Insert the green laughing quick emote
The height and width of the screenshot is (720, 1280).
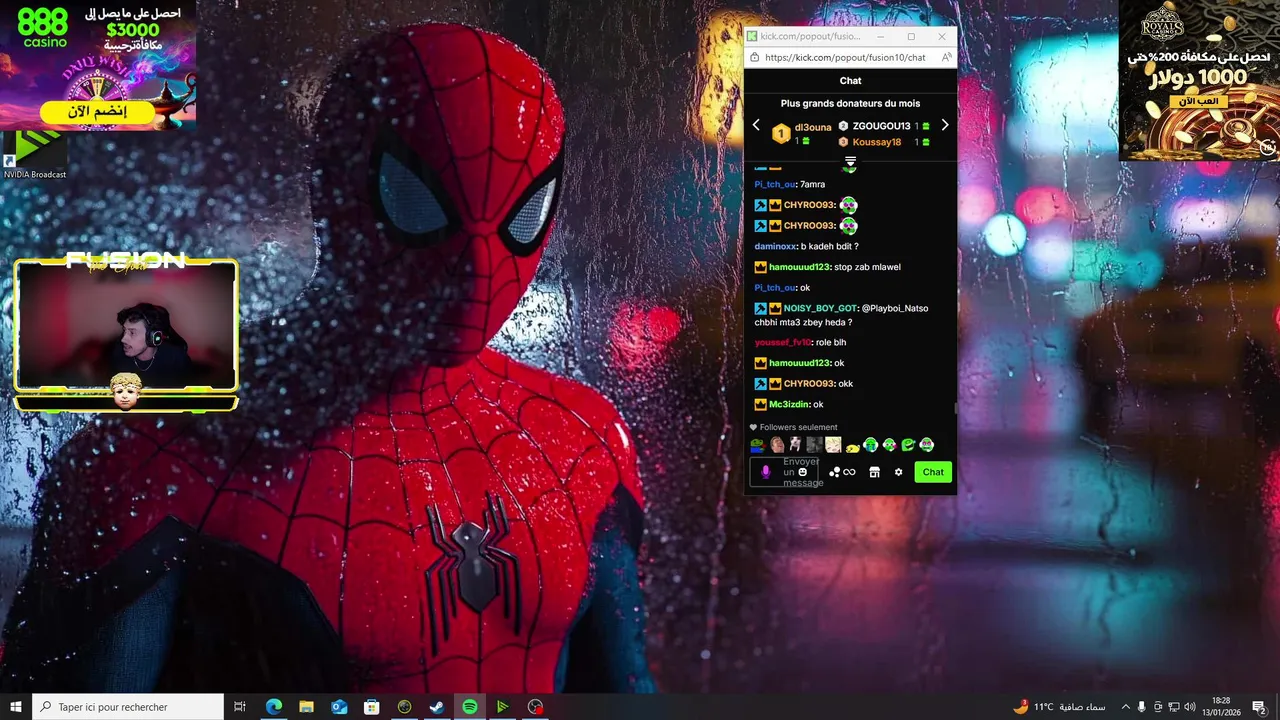[x=908, y=445]
